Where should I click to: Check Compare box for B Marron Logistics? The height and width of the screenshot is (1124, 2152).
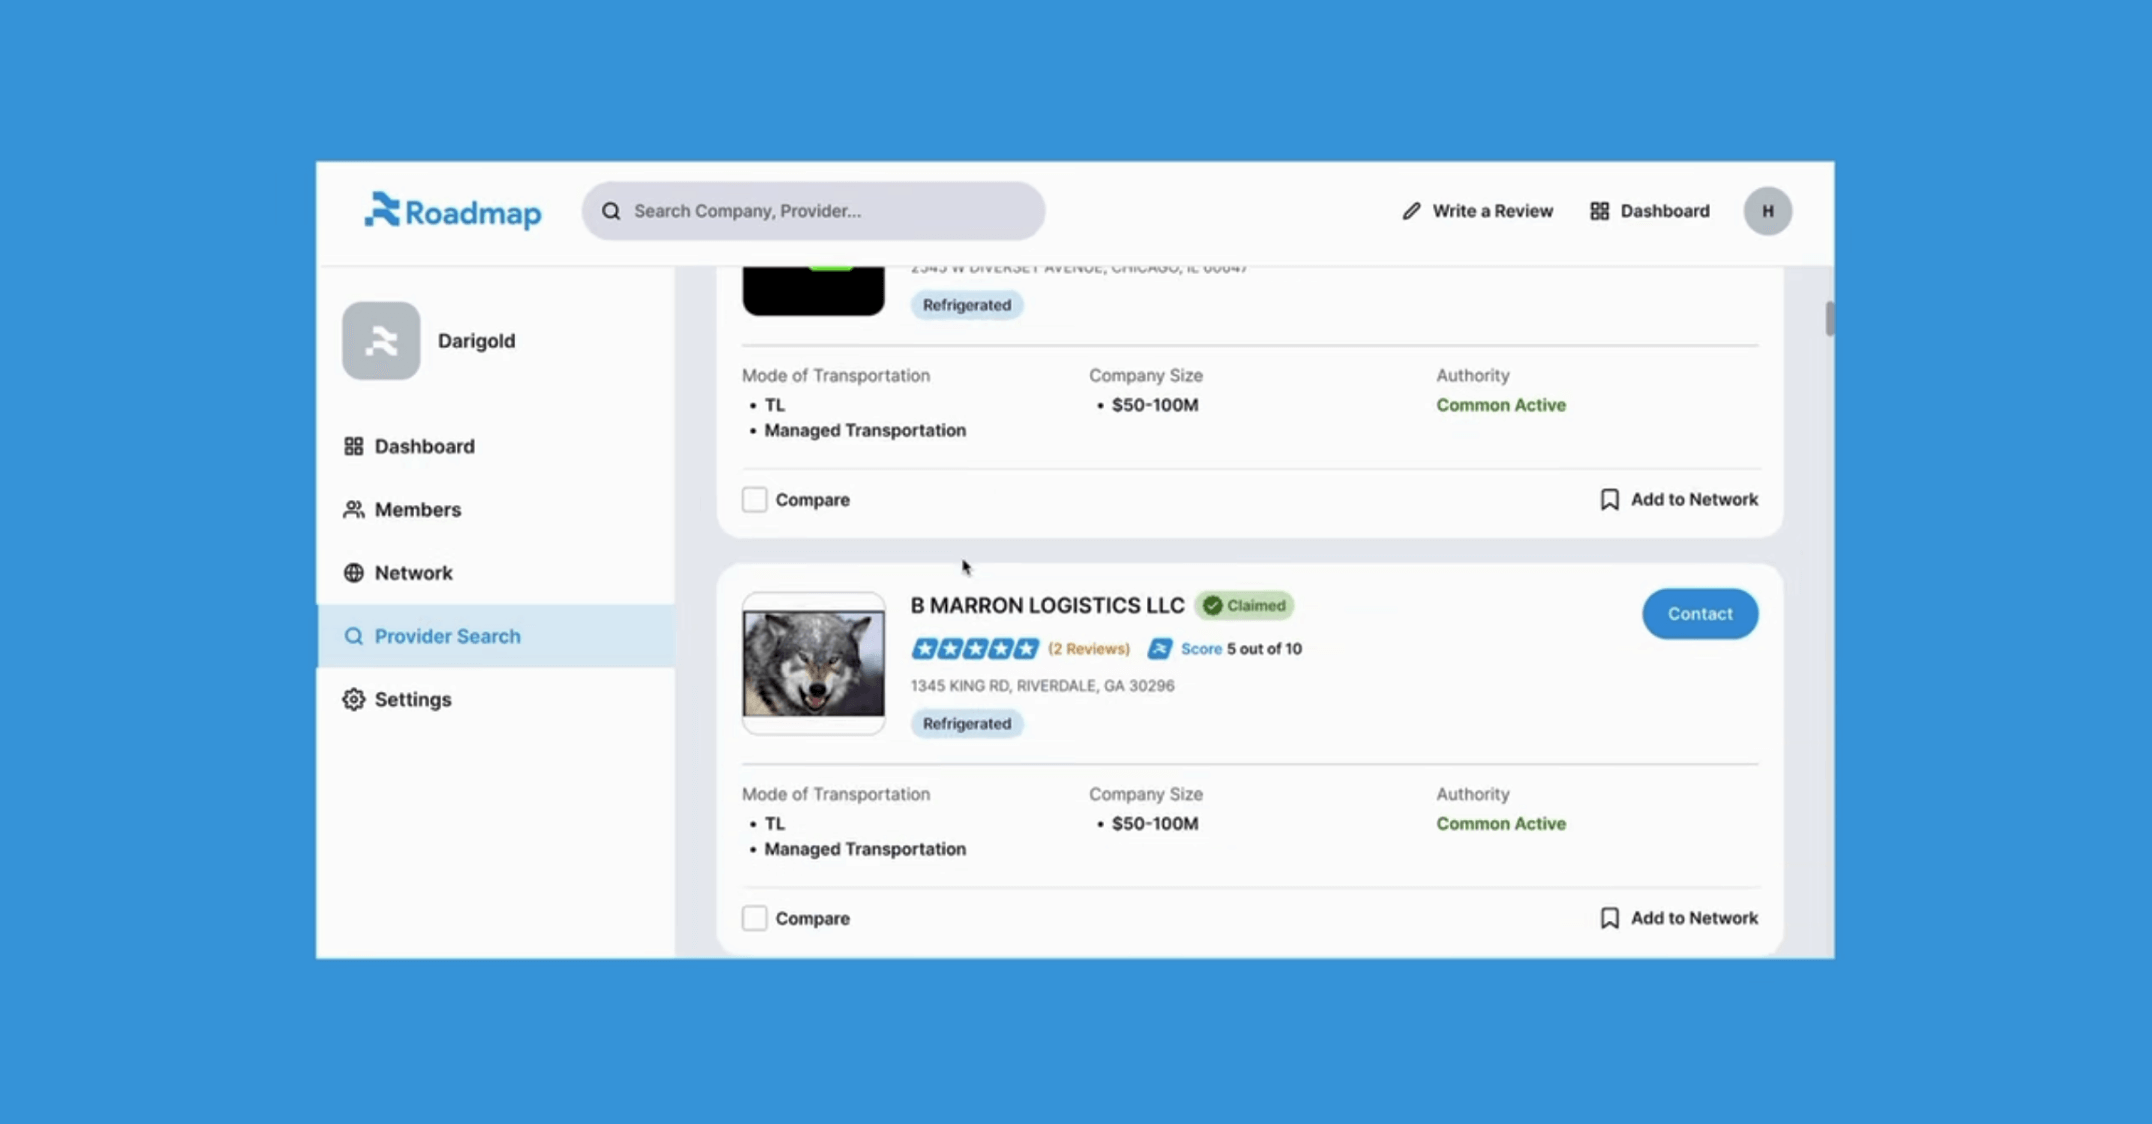coord(755,918)
